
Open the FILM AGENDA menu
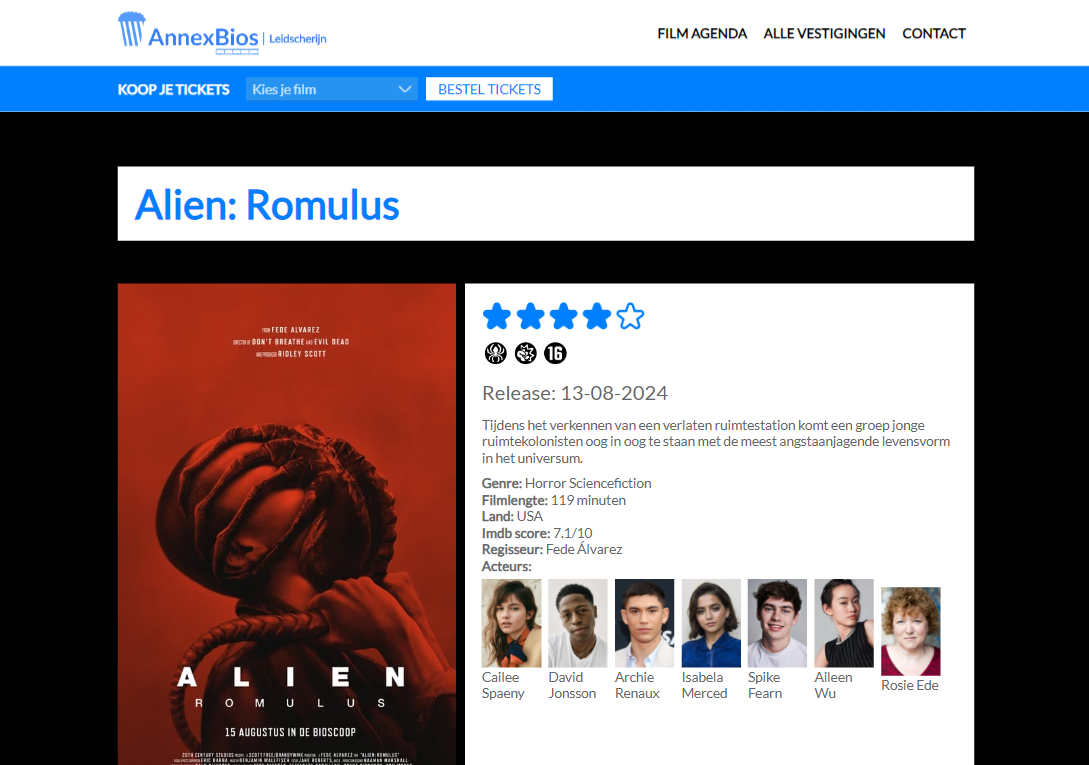pos(701,33)
